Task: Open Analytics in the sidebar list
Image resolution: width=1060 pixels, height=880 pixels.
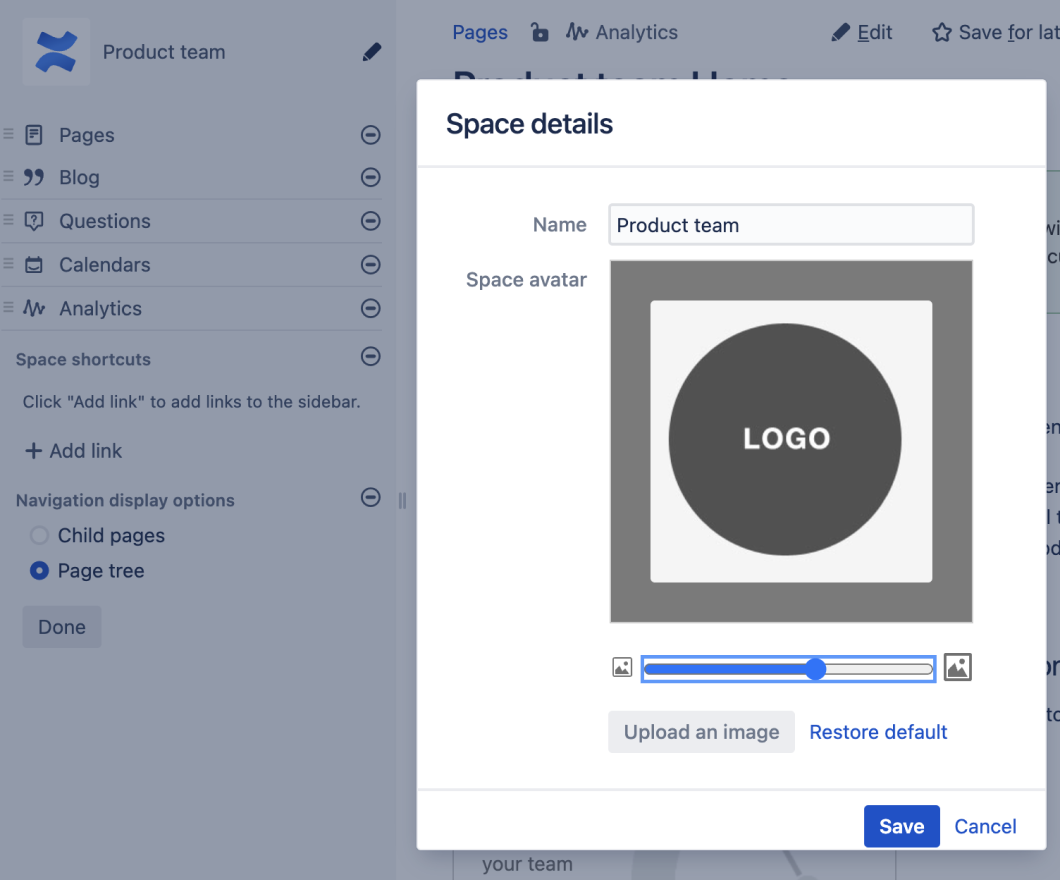Action: point(100,309)
